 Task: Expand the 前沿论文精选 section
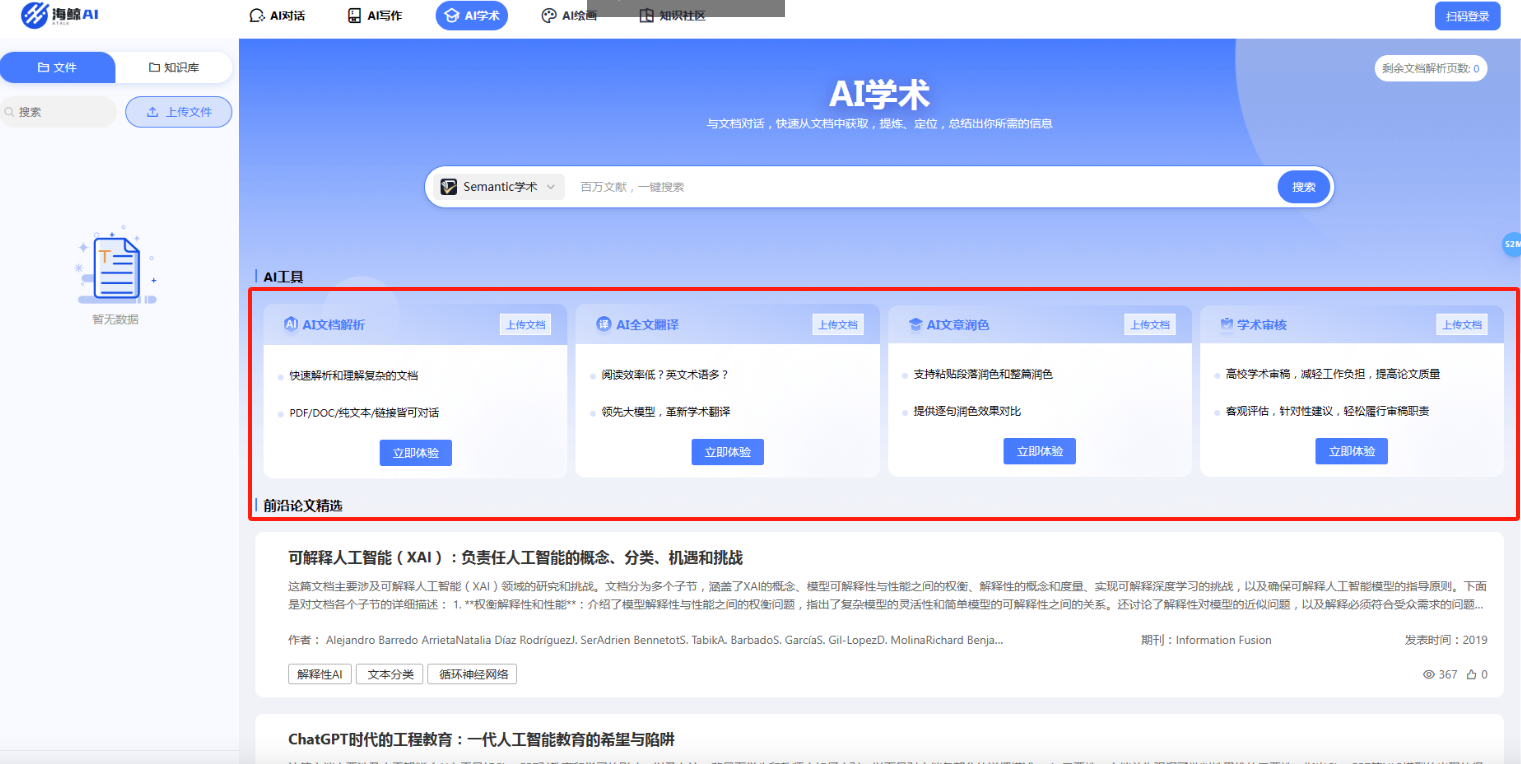click(x=300, y=506)
